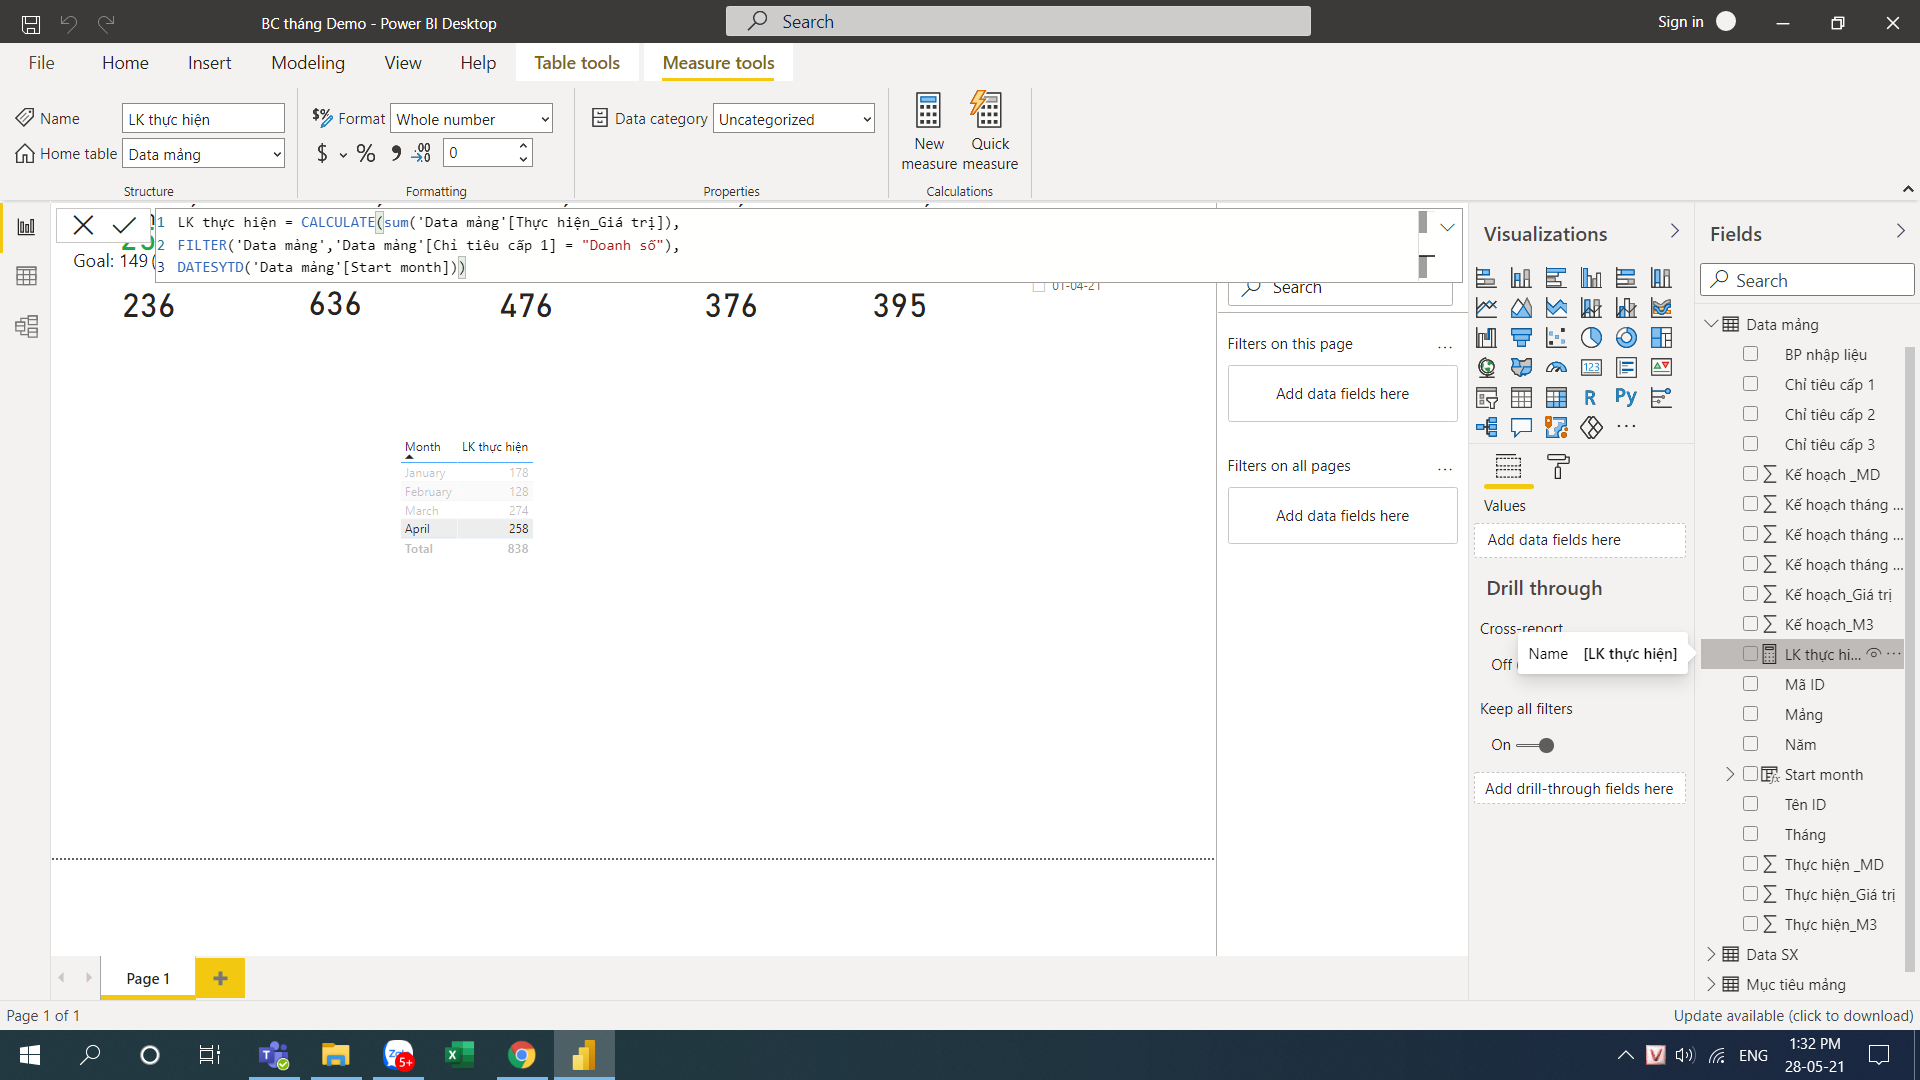
Task: Insert a ribbon chart visual
Action: coord(1661,308)
